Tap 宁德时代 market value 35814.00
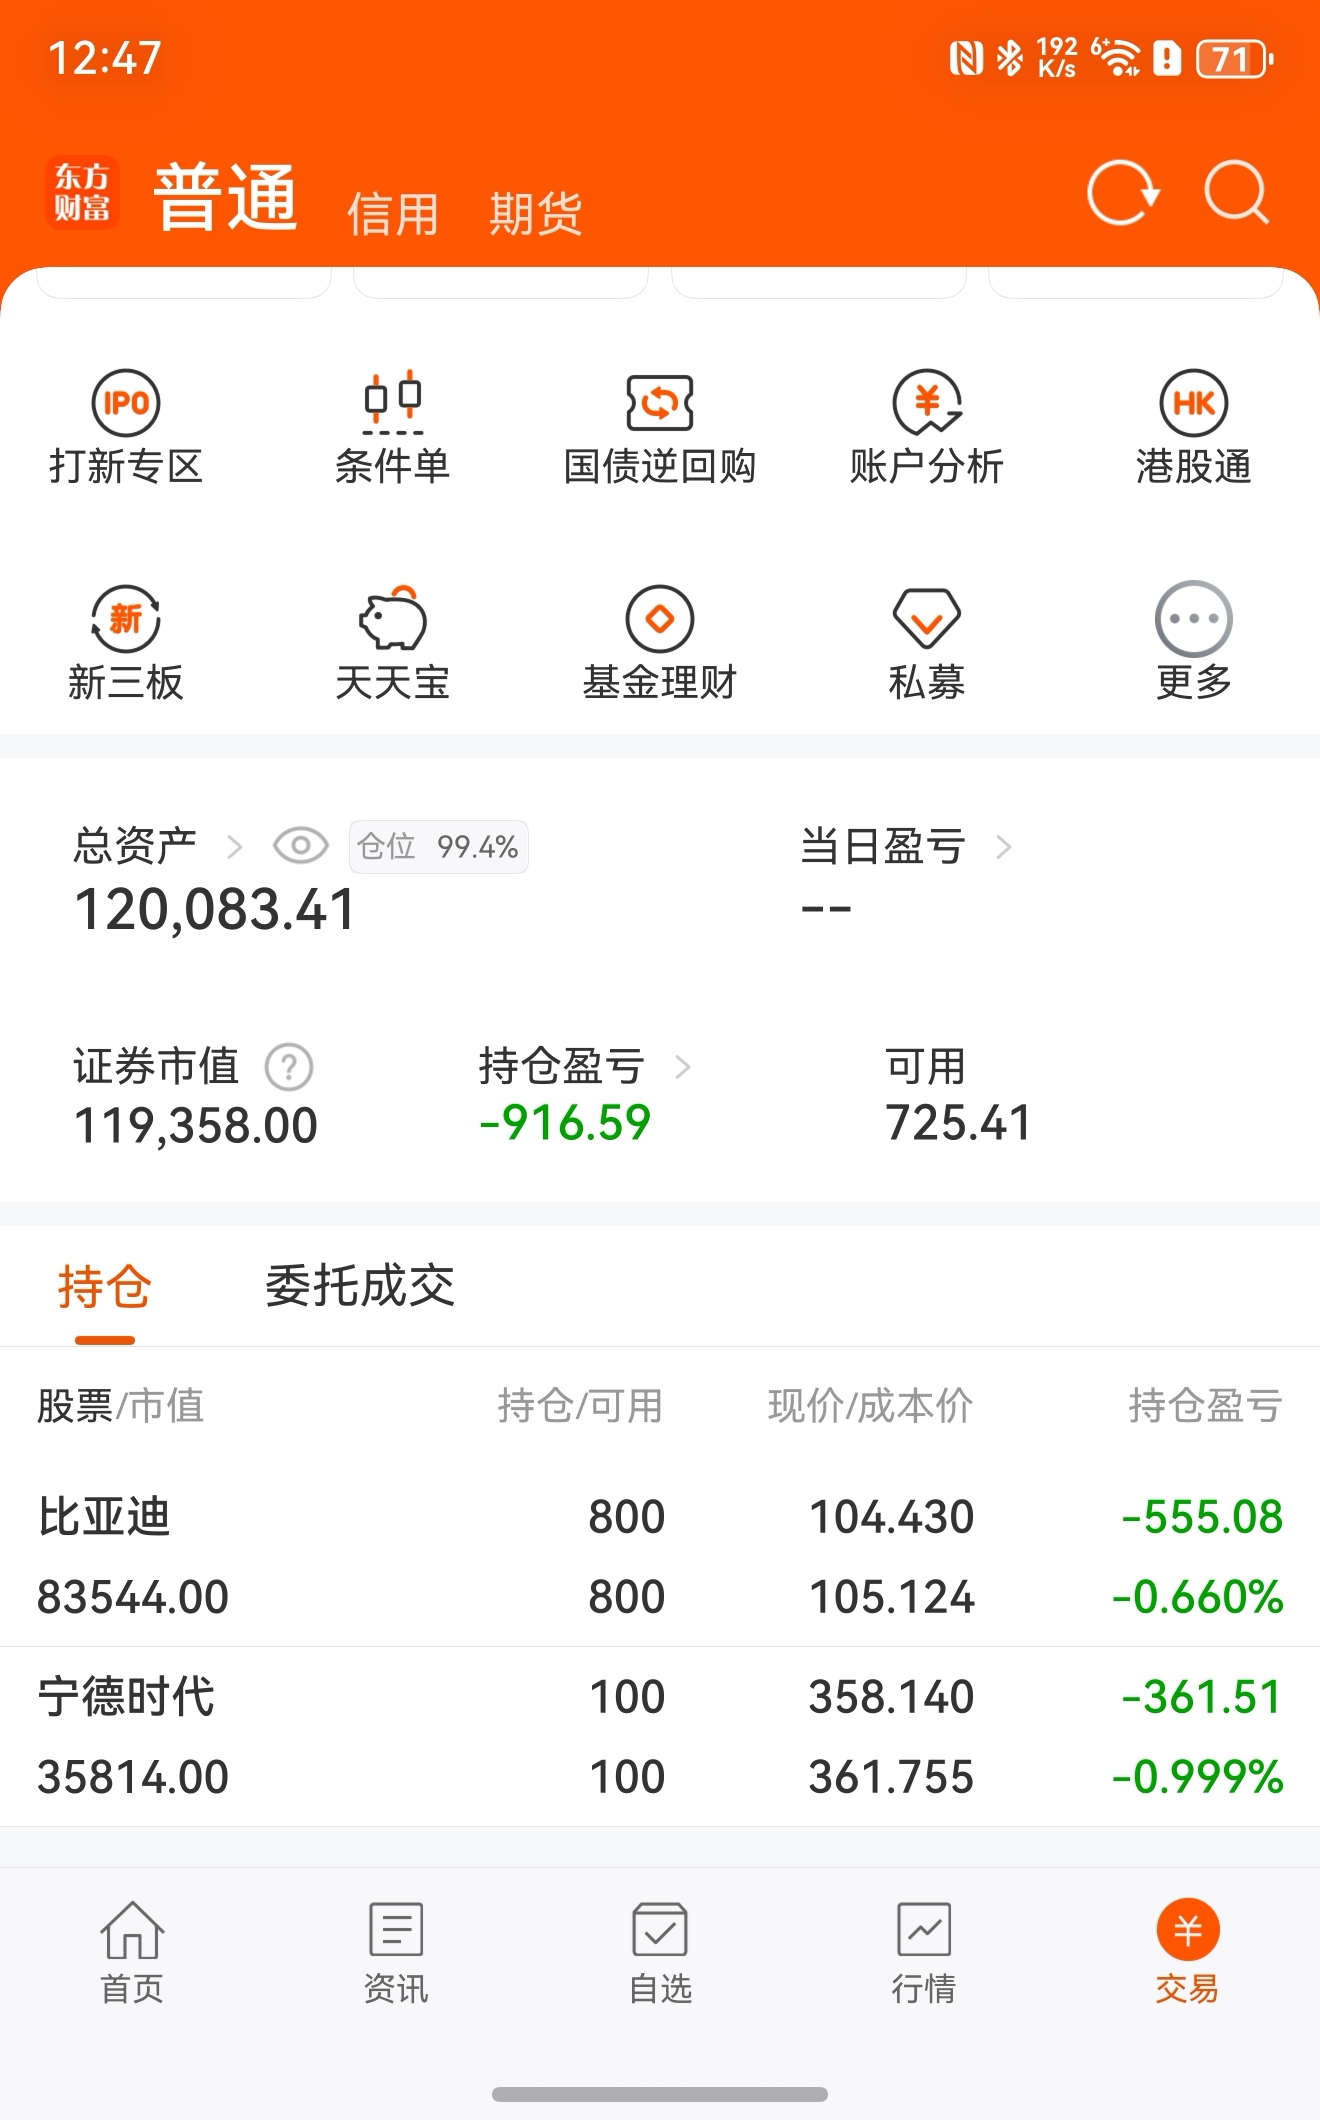The height and width of the screenshot is (2120, 1320). coord(133,1777)
